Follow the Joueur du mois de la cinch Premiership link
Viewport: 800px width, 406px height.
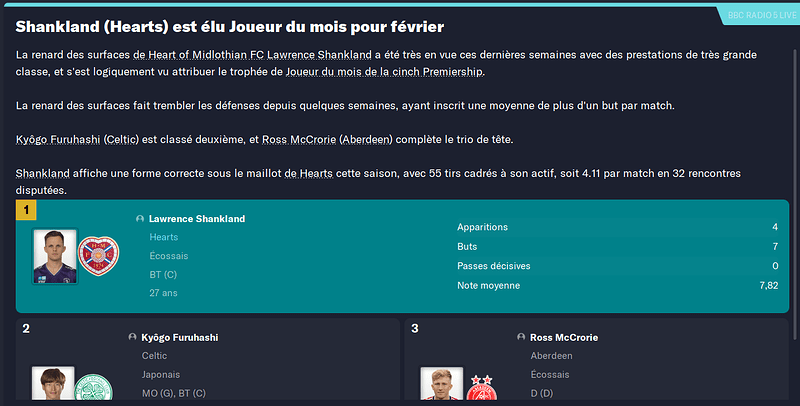(x=384, y=72)
